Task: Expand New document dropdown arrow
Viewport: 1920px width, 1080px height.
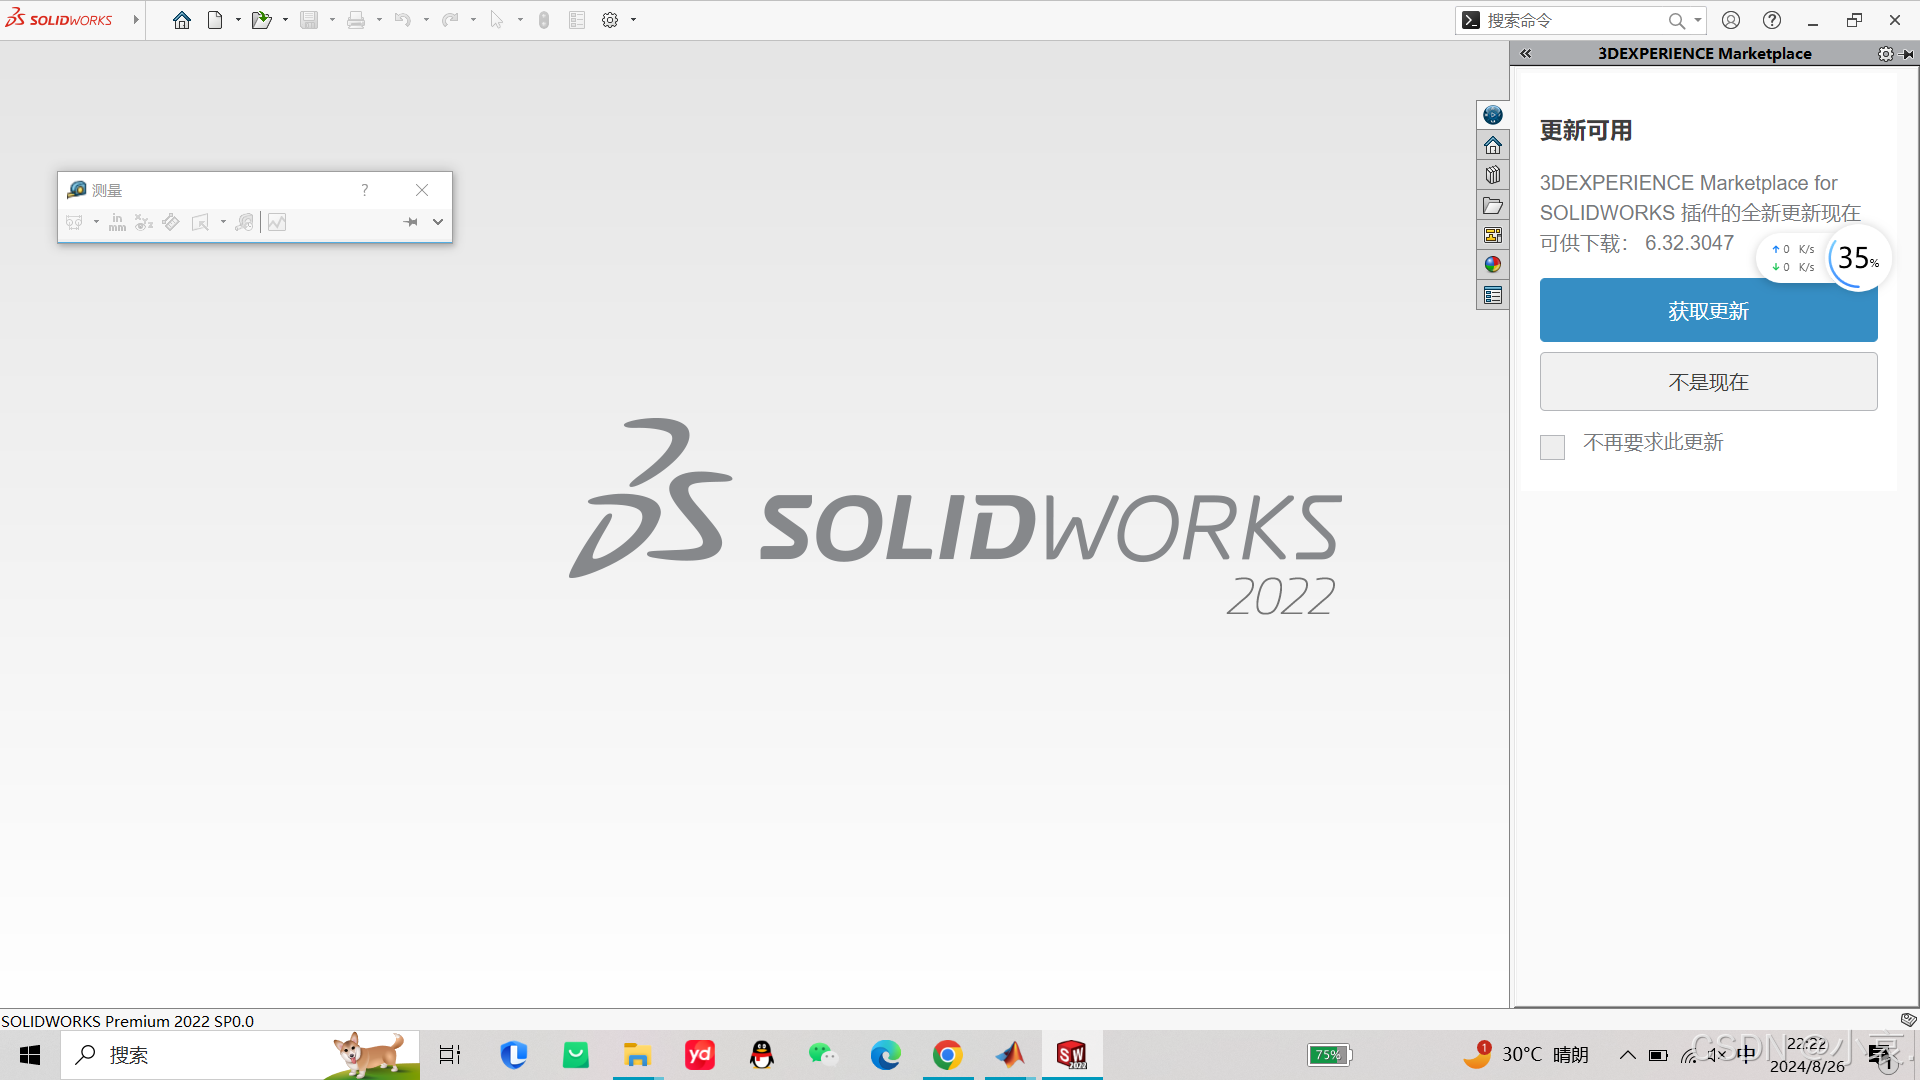Action: pos(238,20)
